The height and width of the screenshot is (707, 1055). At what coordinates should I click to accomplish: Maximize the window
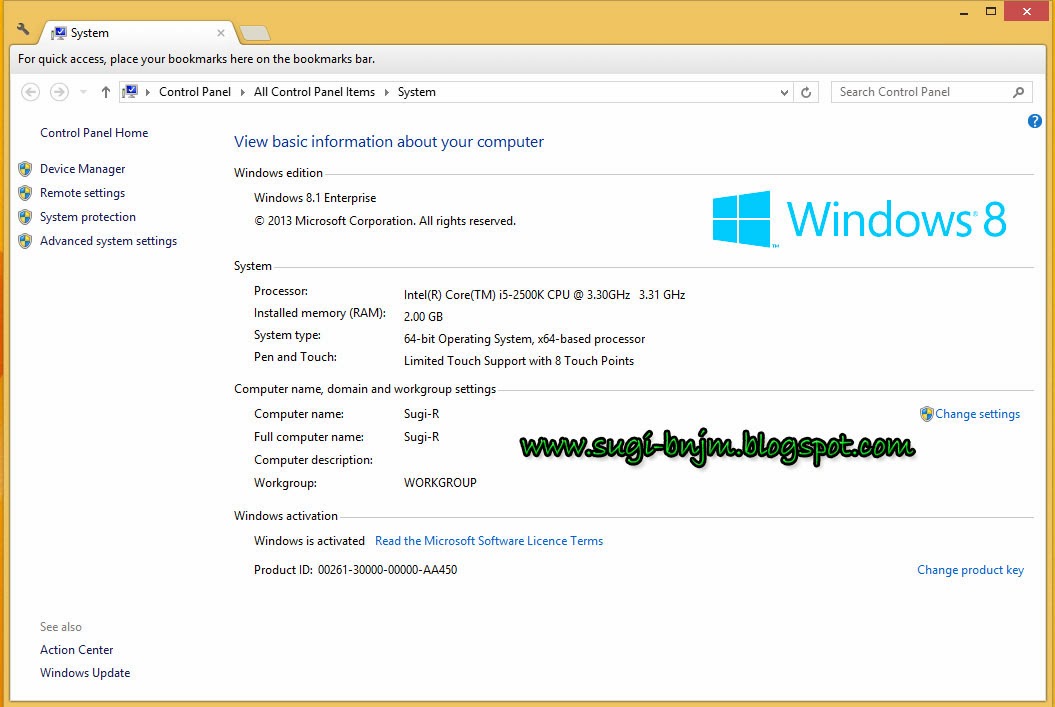pyautogui.click(x=991, y=11)
